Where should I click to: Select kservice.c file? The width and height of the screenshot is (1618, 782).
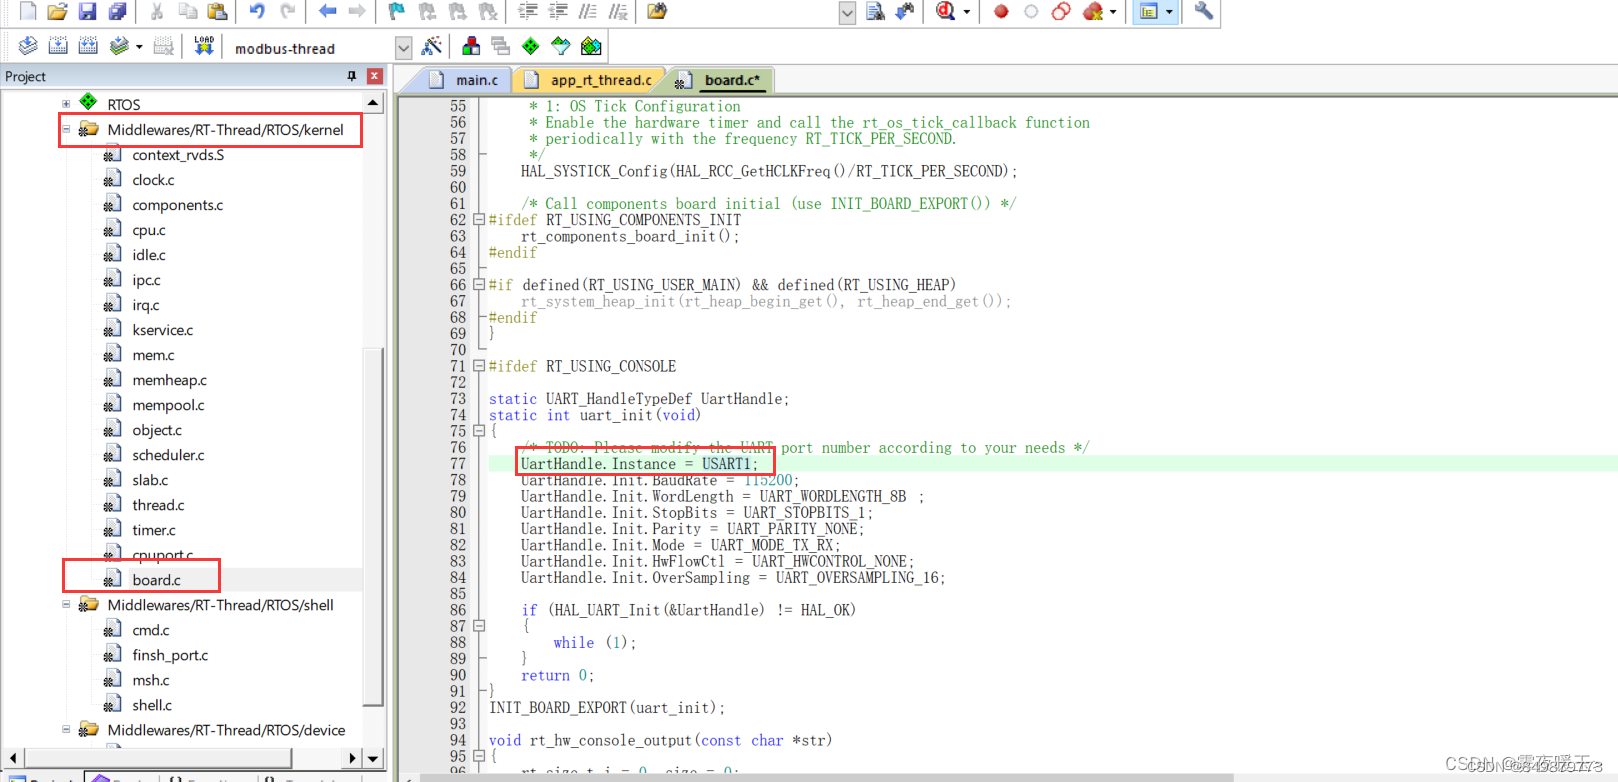click(163, 330)
